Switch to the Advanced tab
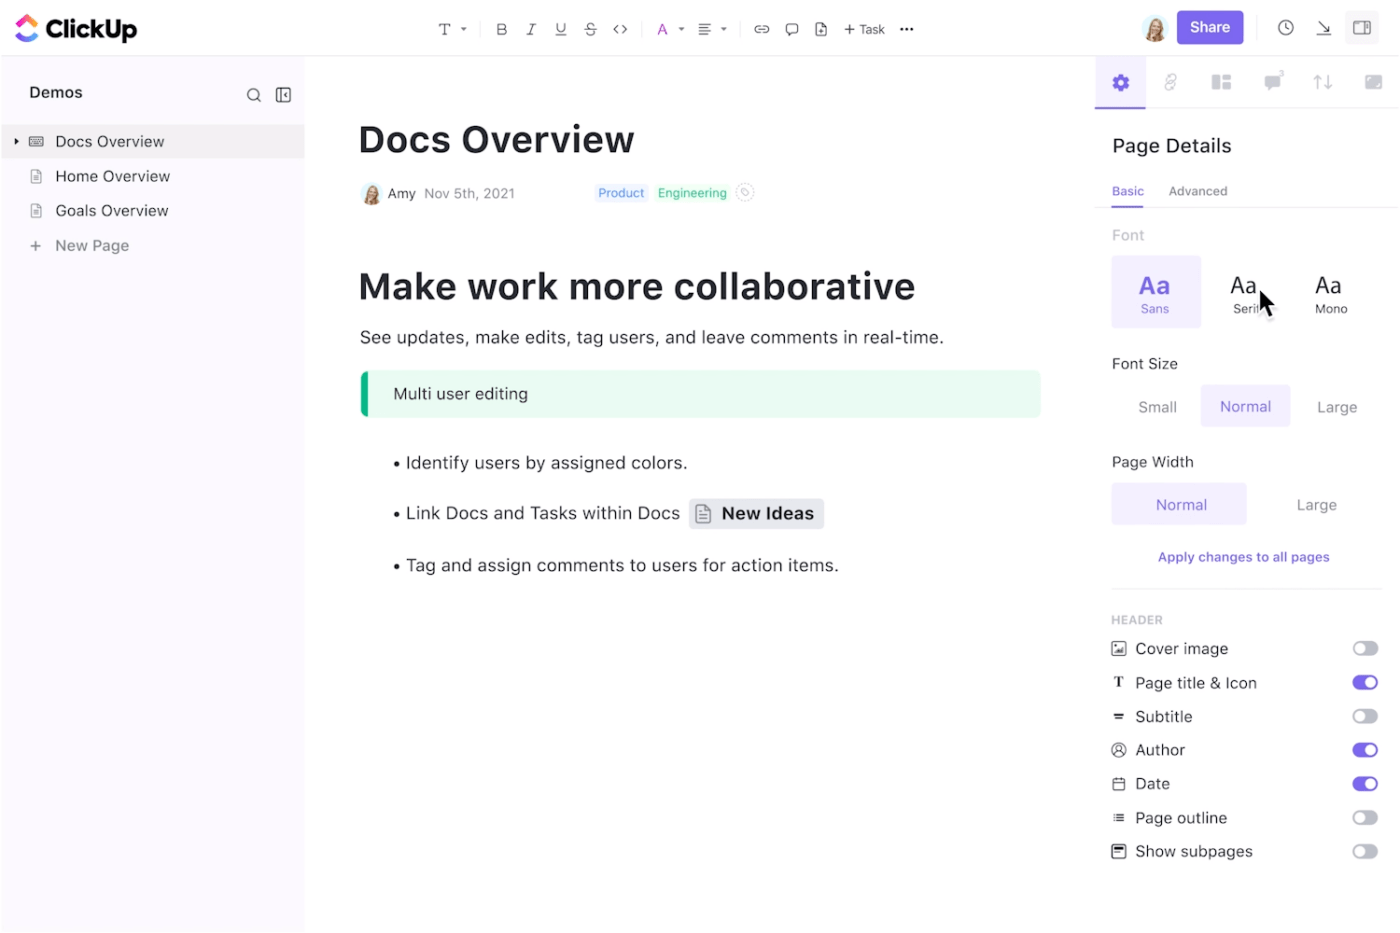The height and width of the screenshot is (933, 1400). pyautogui.click(x=1198, y=191)
